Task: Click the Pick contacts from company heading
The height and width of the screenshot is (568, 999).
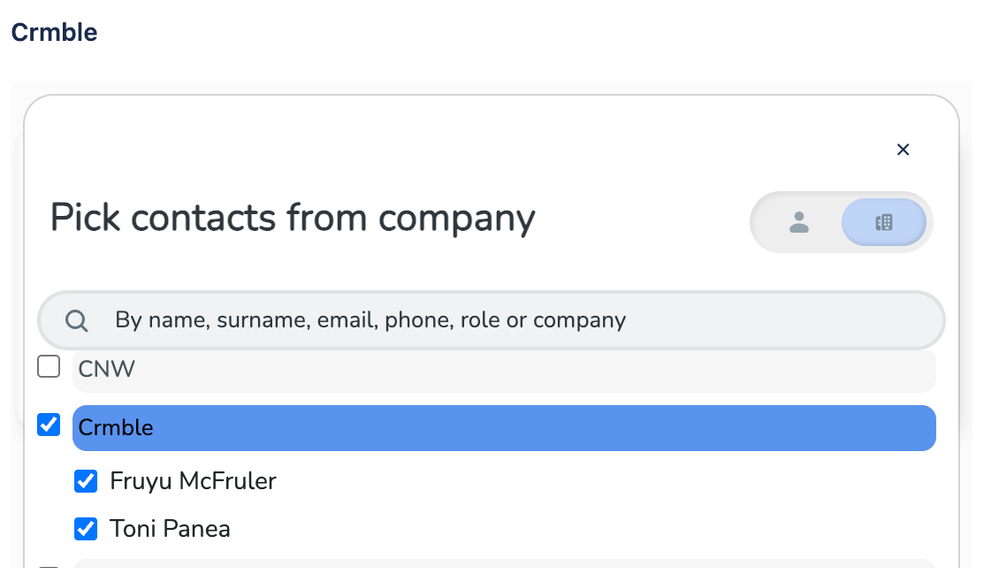Action: [x=293, y=217]
